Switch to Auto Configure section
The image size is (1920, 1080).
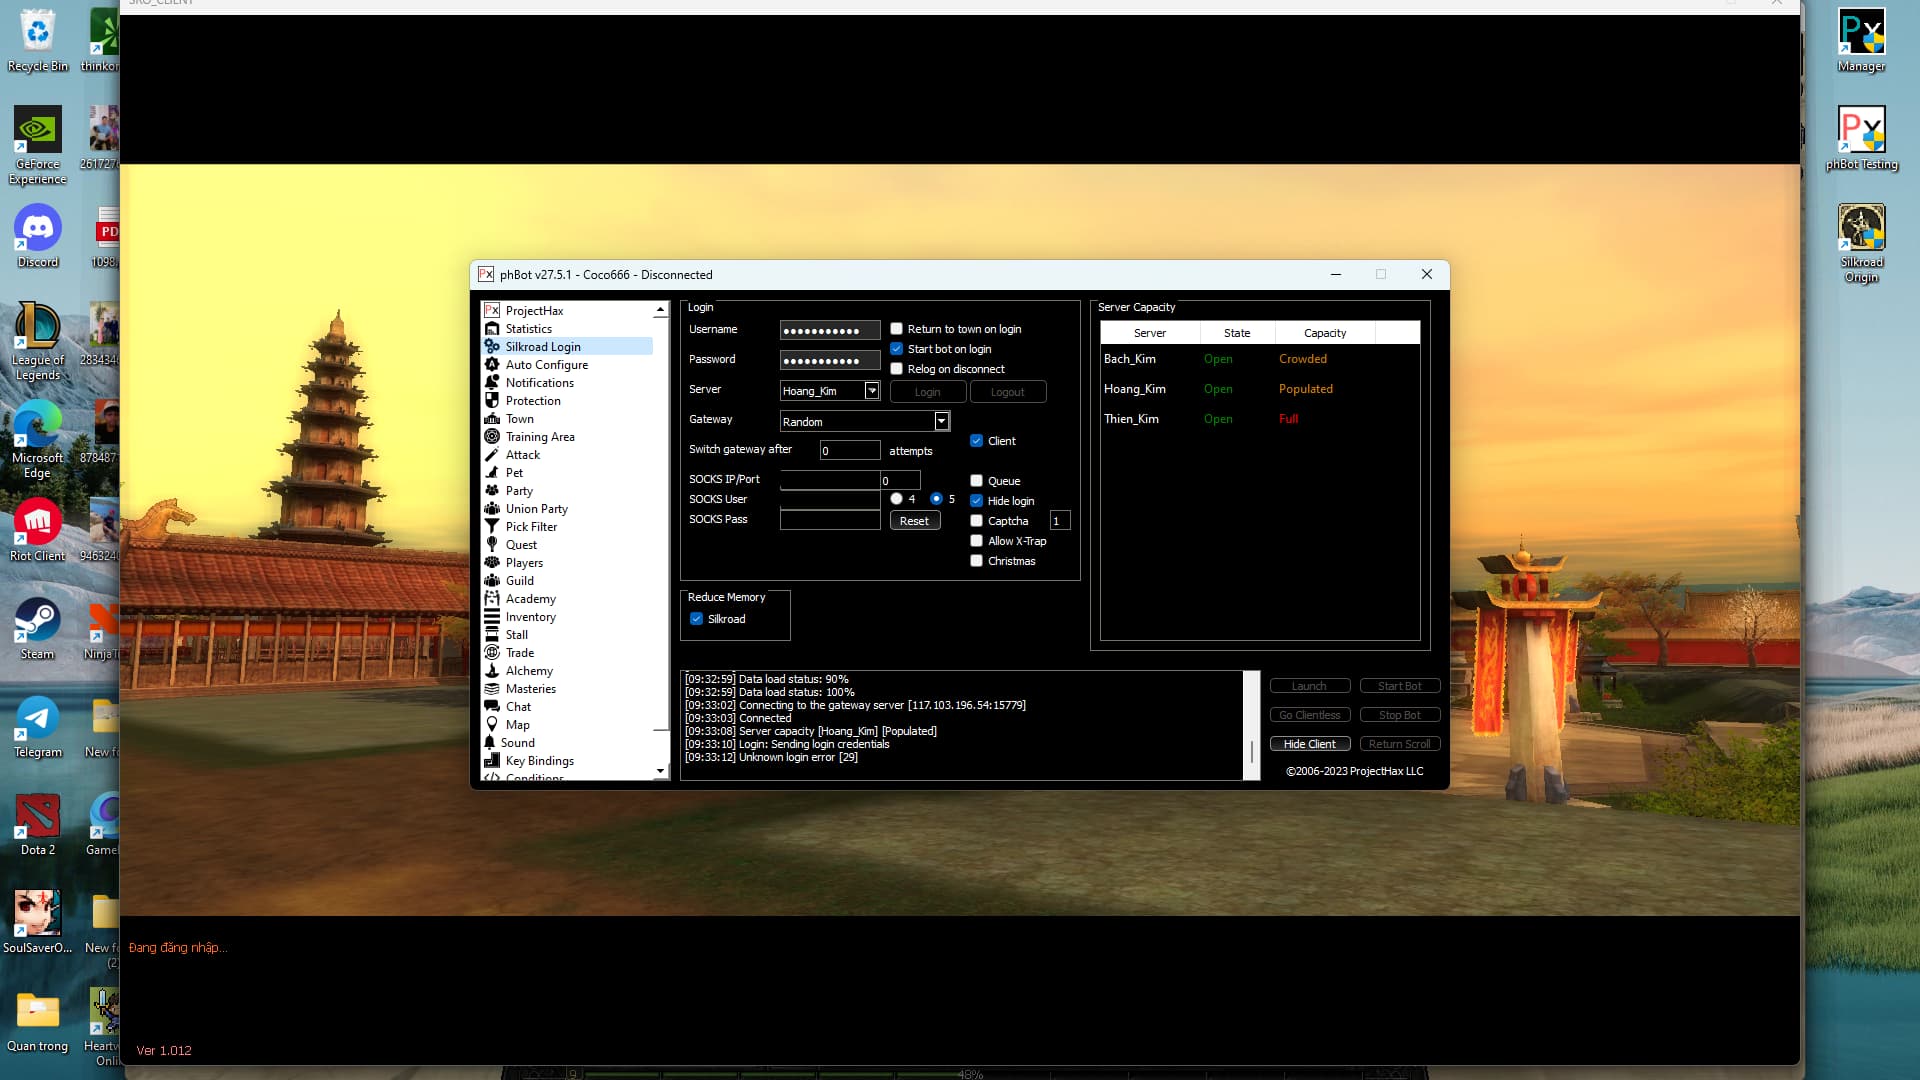[x=546, y=365]
